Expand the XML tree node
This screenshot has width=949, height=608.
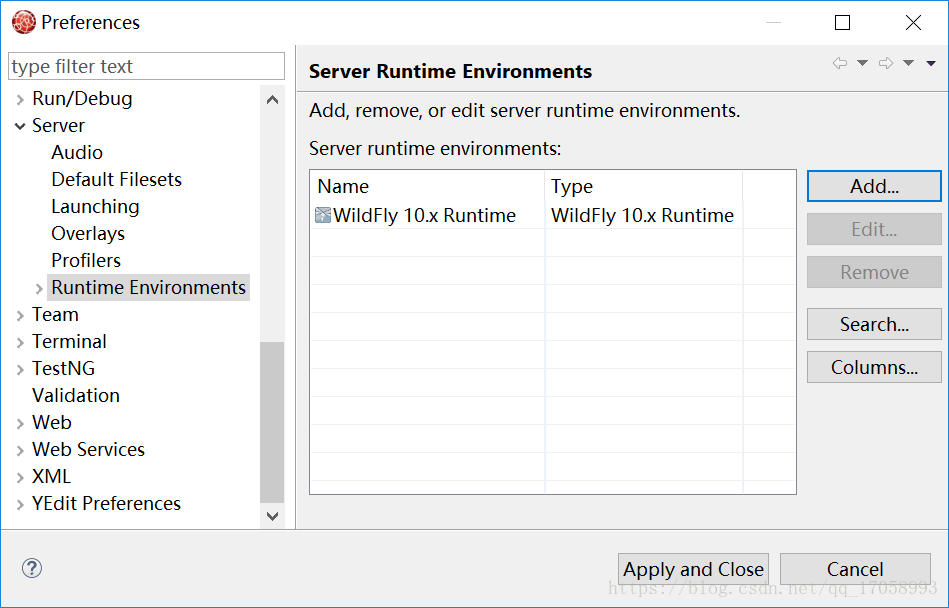coord(20,477)
